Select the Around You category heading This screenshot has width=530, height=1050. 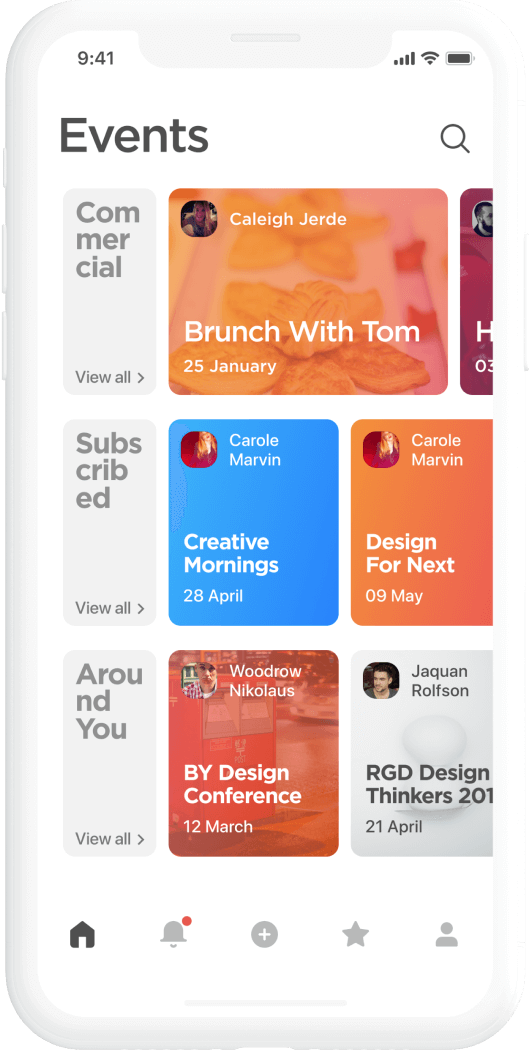(109, 701)
